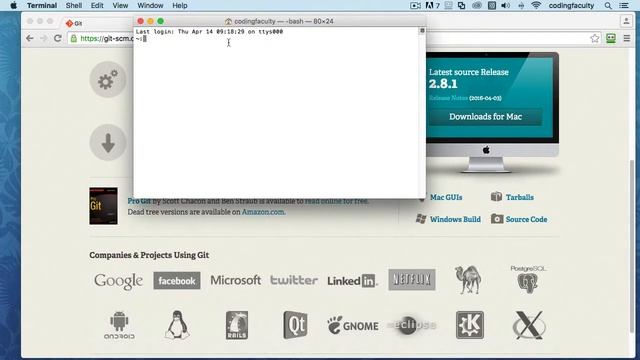Open the Amazon.com link
640x360 pixels.
coord(263,212)
